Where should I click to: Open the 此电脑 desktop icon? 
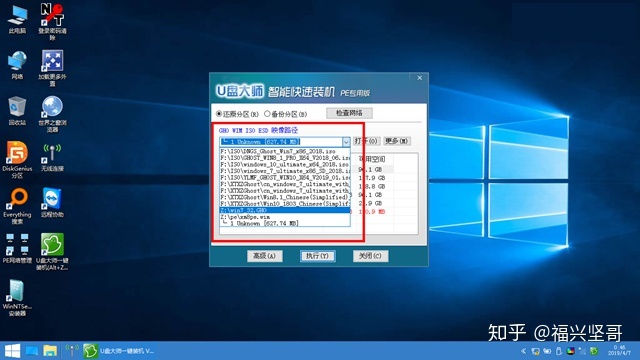click(17, 20)
